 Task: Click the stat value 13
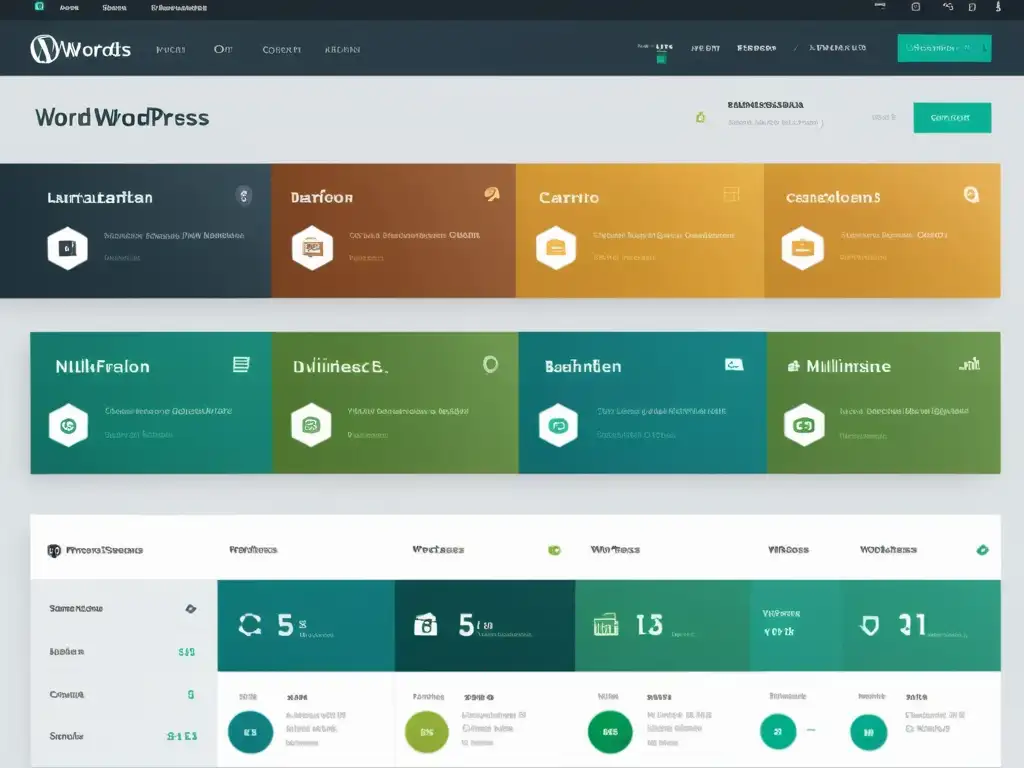649,625
